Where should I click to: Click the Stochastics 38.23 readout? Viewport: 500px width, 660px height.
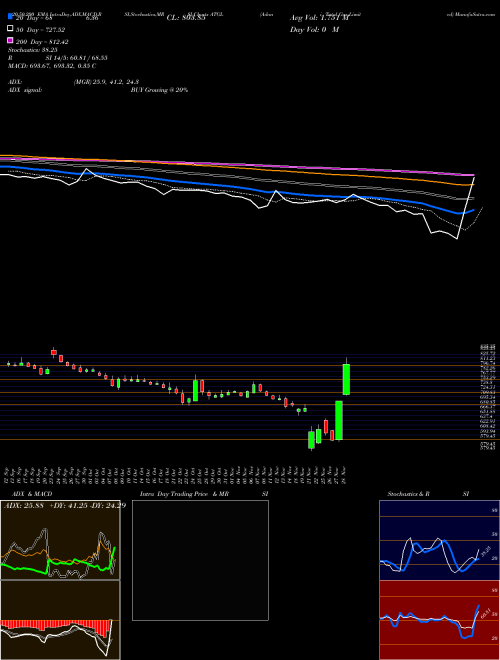32,50
